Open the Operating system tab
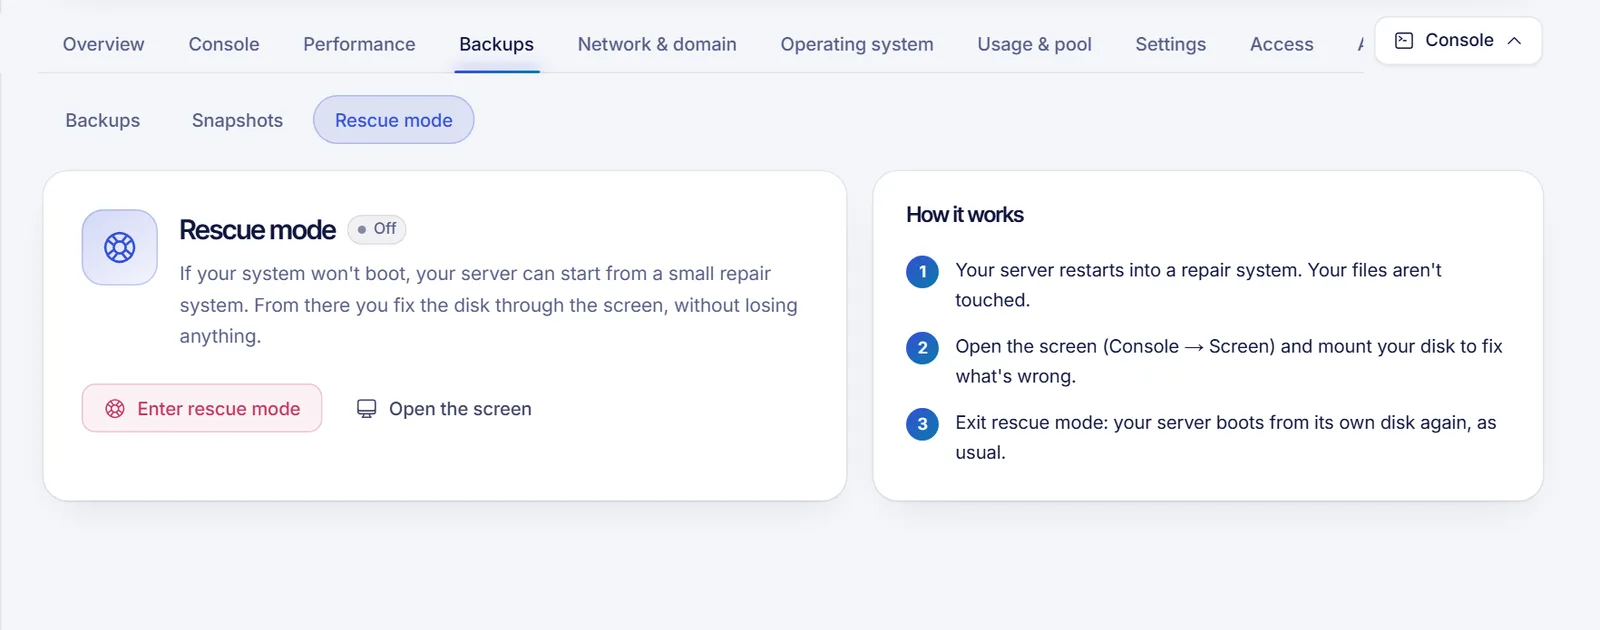This screenshot has height=630, width=1600. (x=857, y=44)
